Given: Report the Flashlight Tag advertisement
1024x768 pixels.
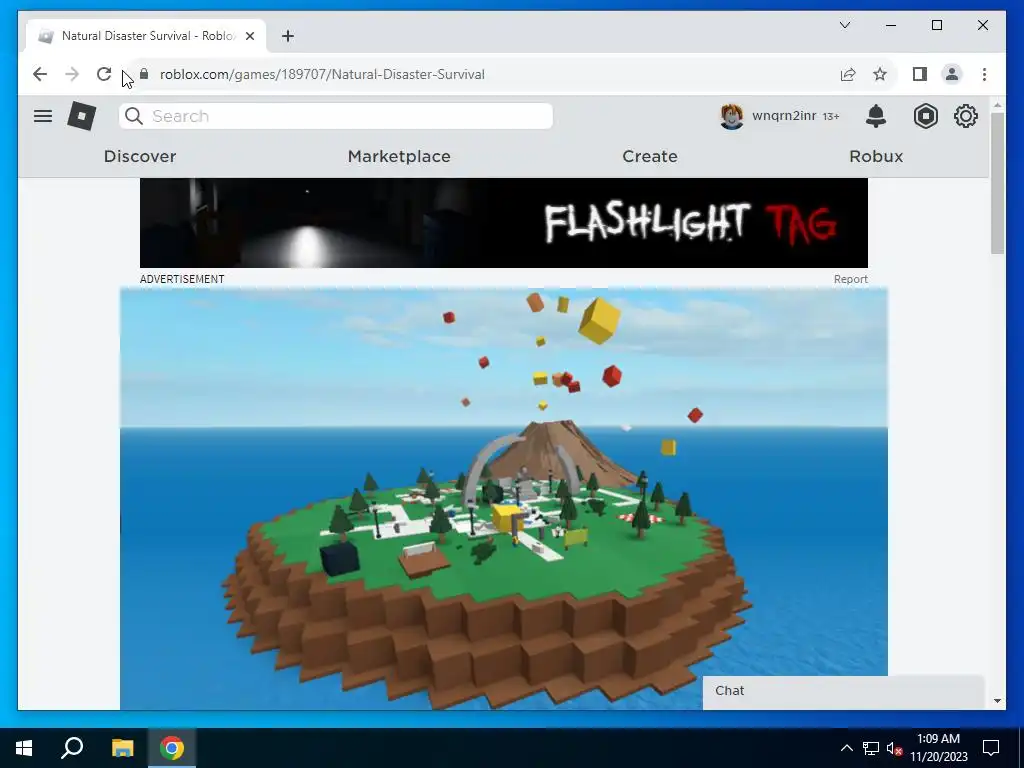Looking at the screenshot, I should point(850,279).
